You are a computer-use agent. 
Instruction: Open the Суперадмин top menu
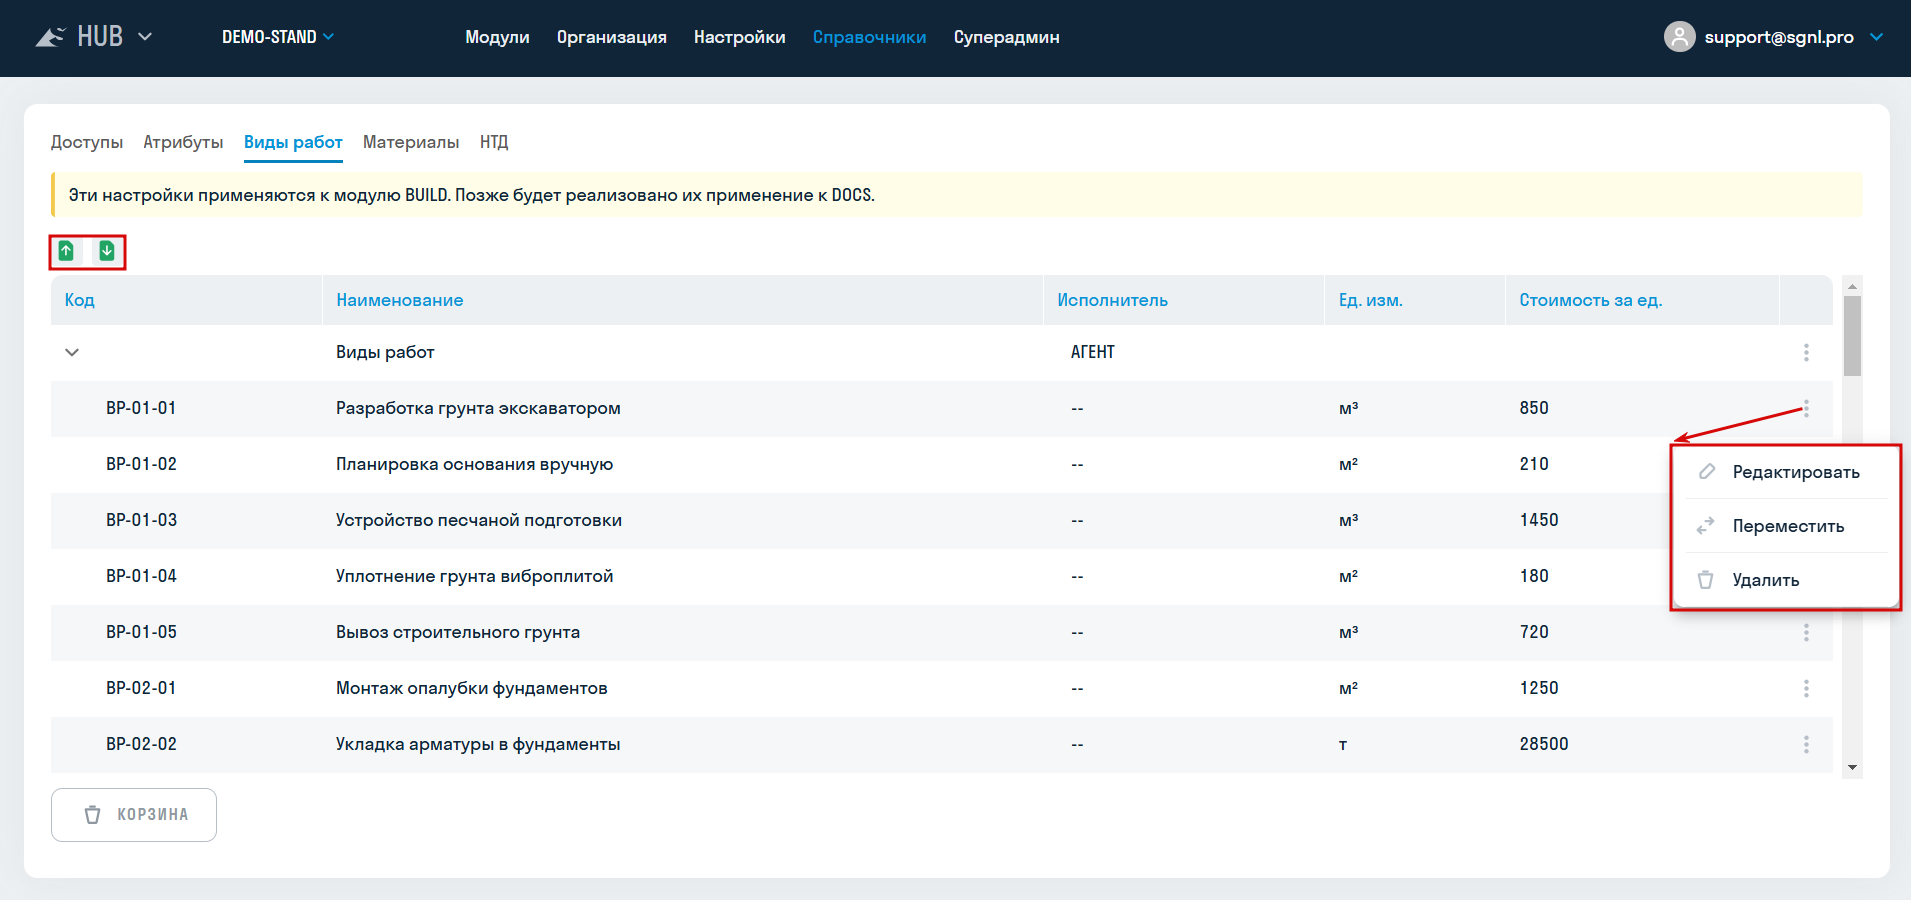pyautogui.click(x=1007, y=37)
